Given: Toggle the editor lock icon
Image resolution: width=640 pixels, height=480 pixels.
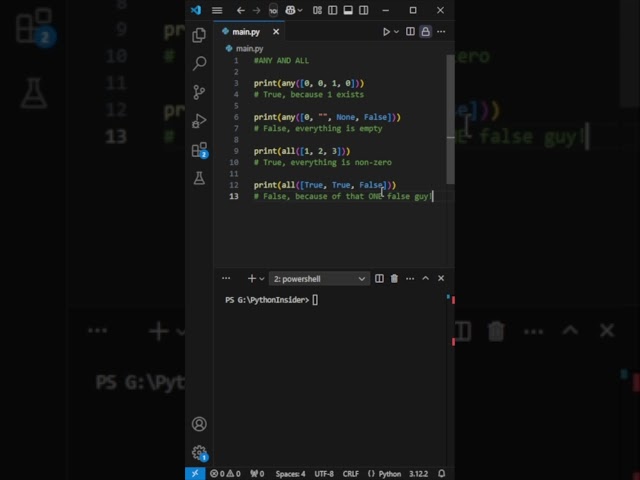Looking at the screenshot, I should [426, 32].
